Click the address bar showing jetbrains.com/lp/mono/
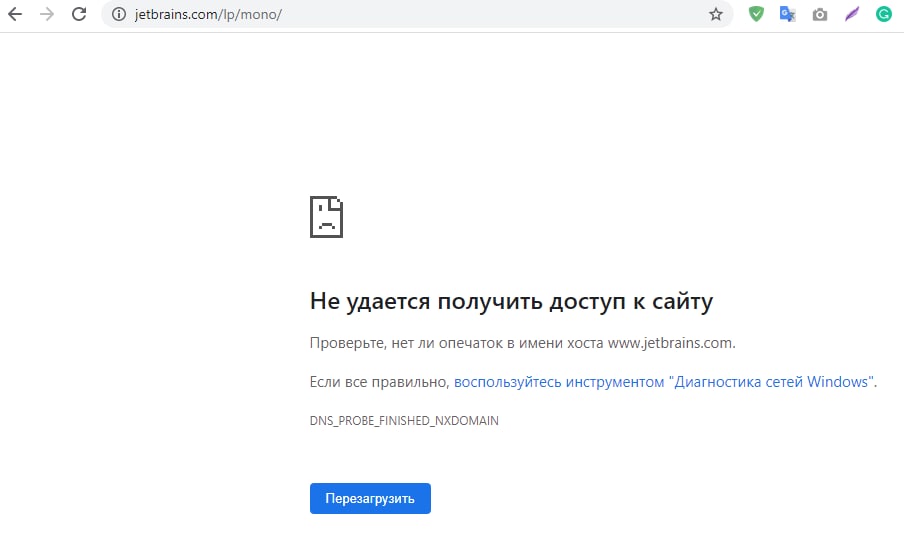The image size is (904, 543). (x=416, y=14)
